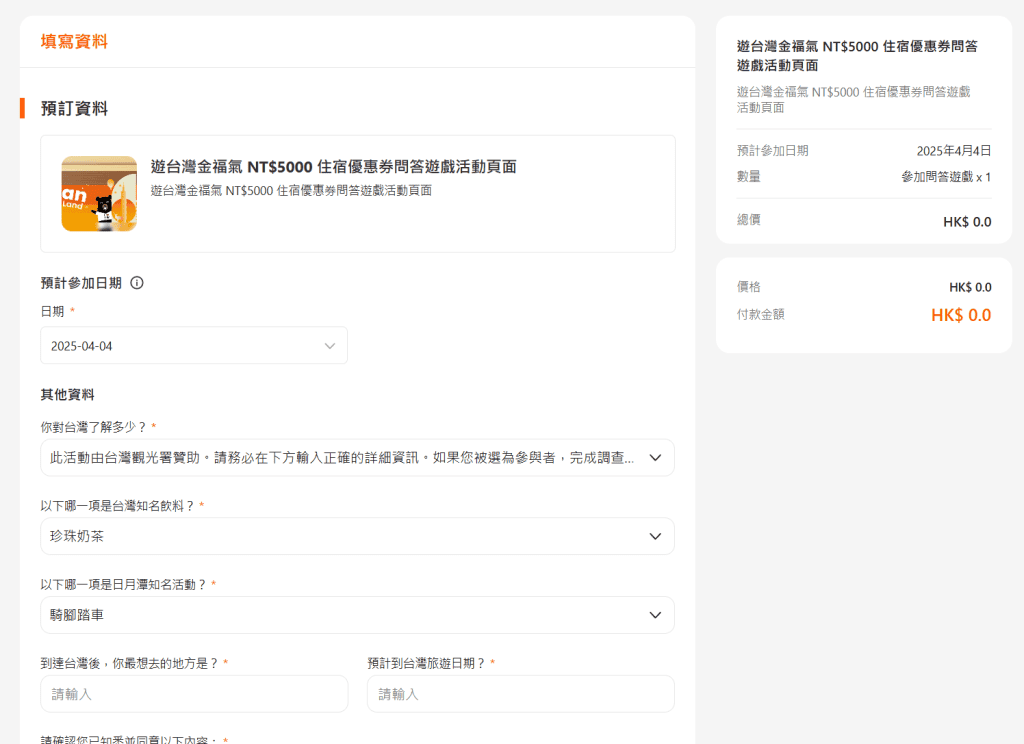Click the 總價 HK$ 0.0 amount
This screenshot has height=744, width=1024.
966,222
